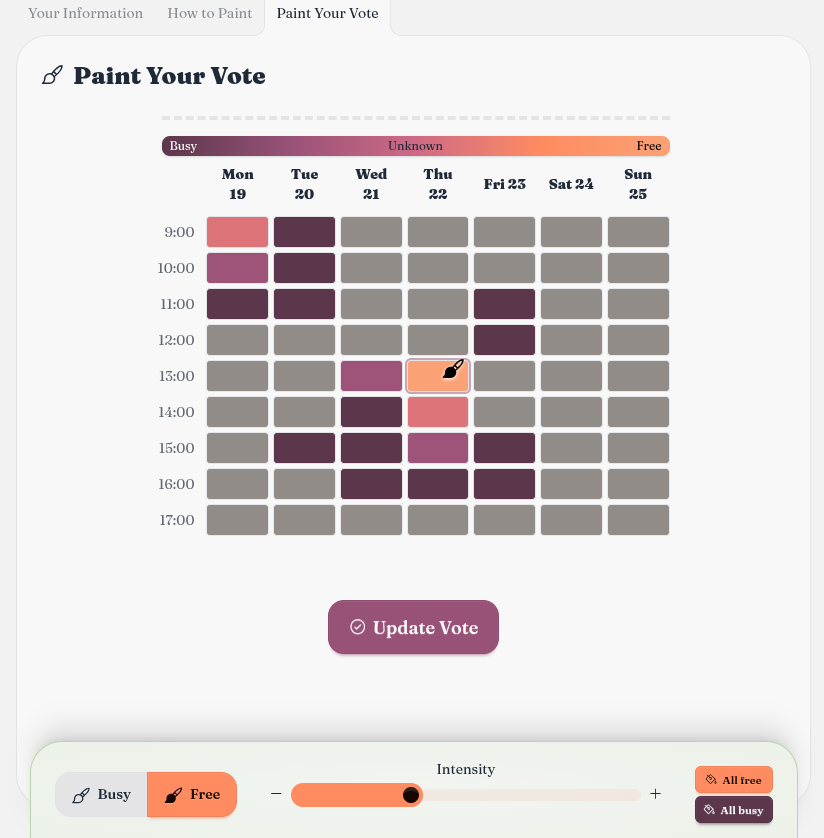Click the All busy fill button

coord(734,810)
